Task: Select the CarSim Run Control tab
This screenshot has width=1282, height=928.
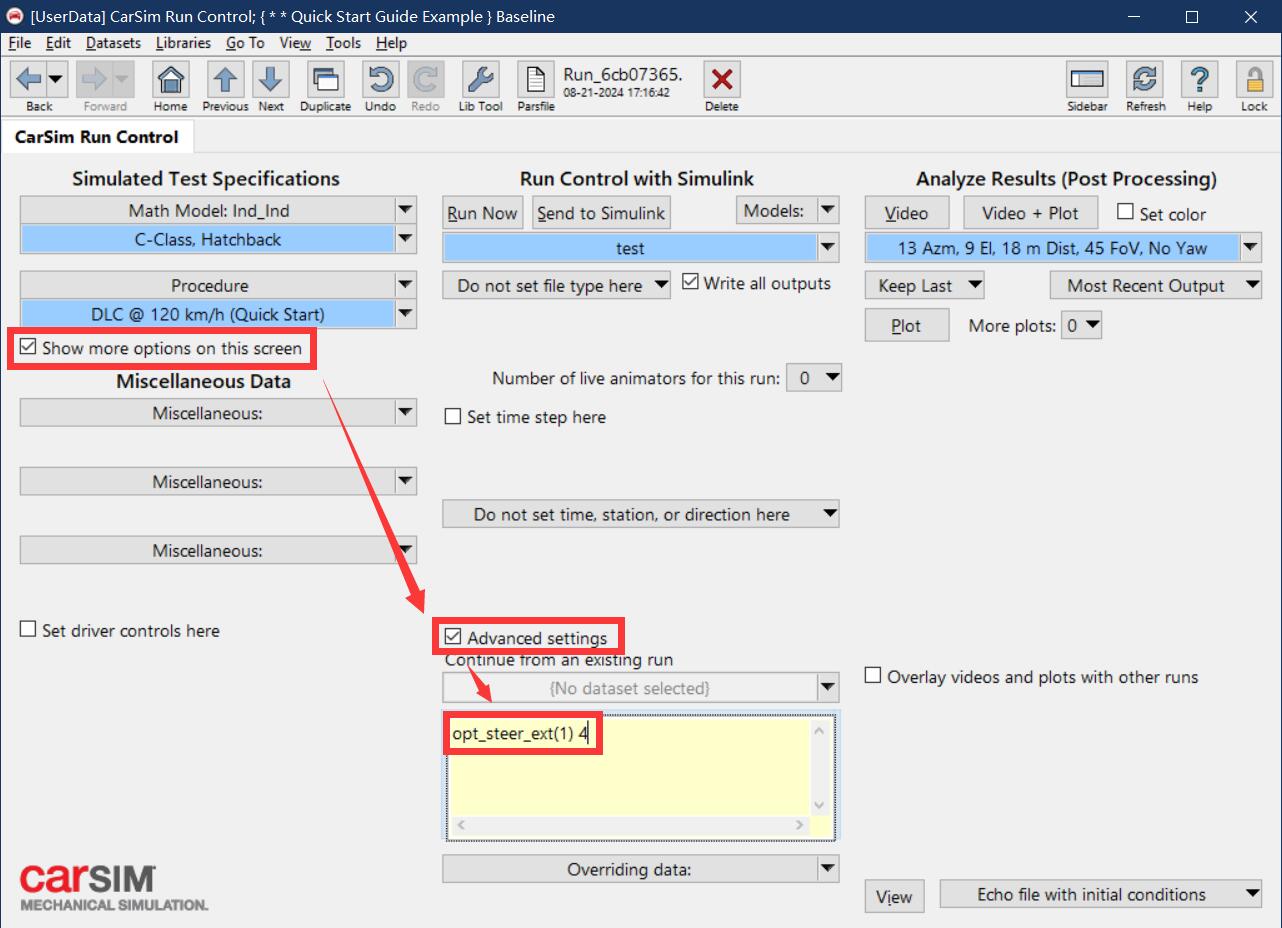Action: click(96, 137)
